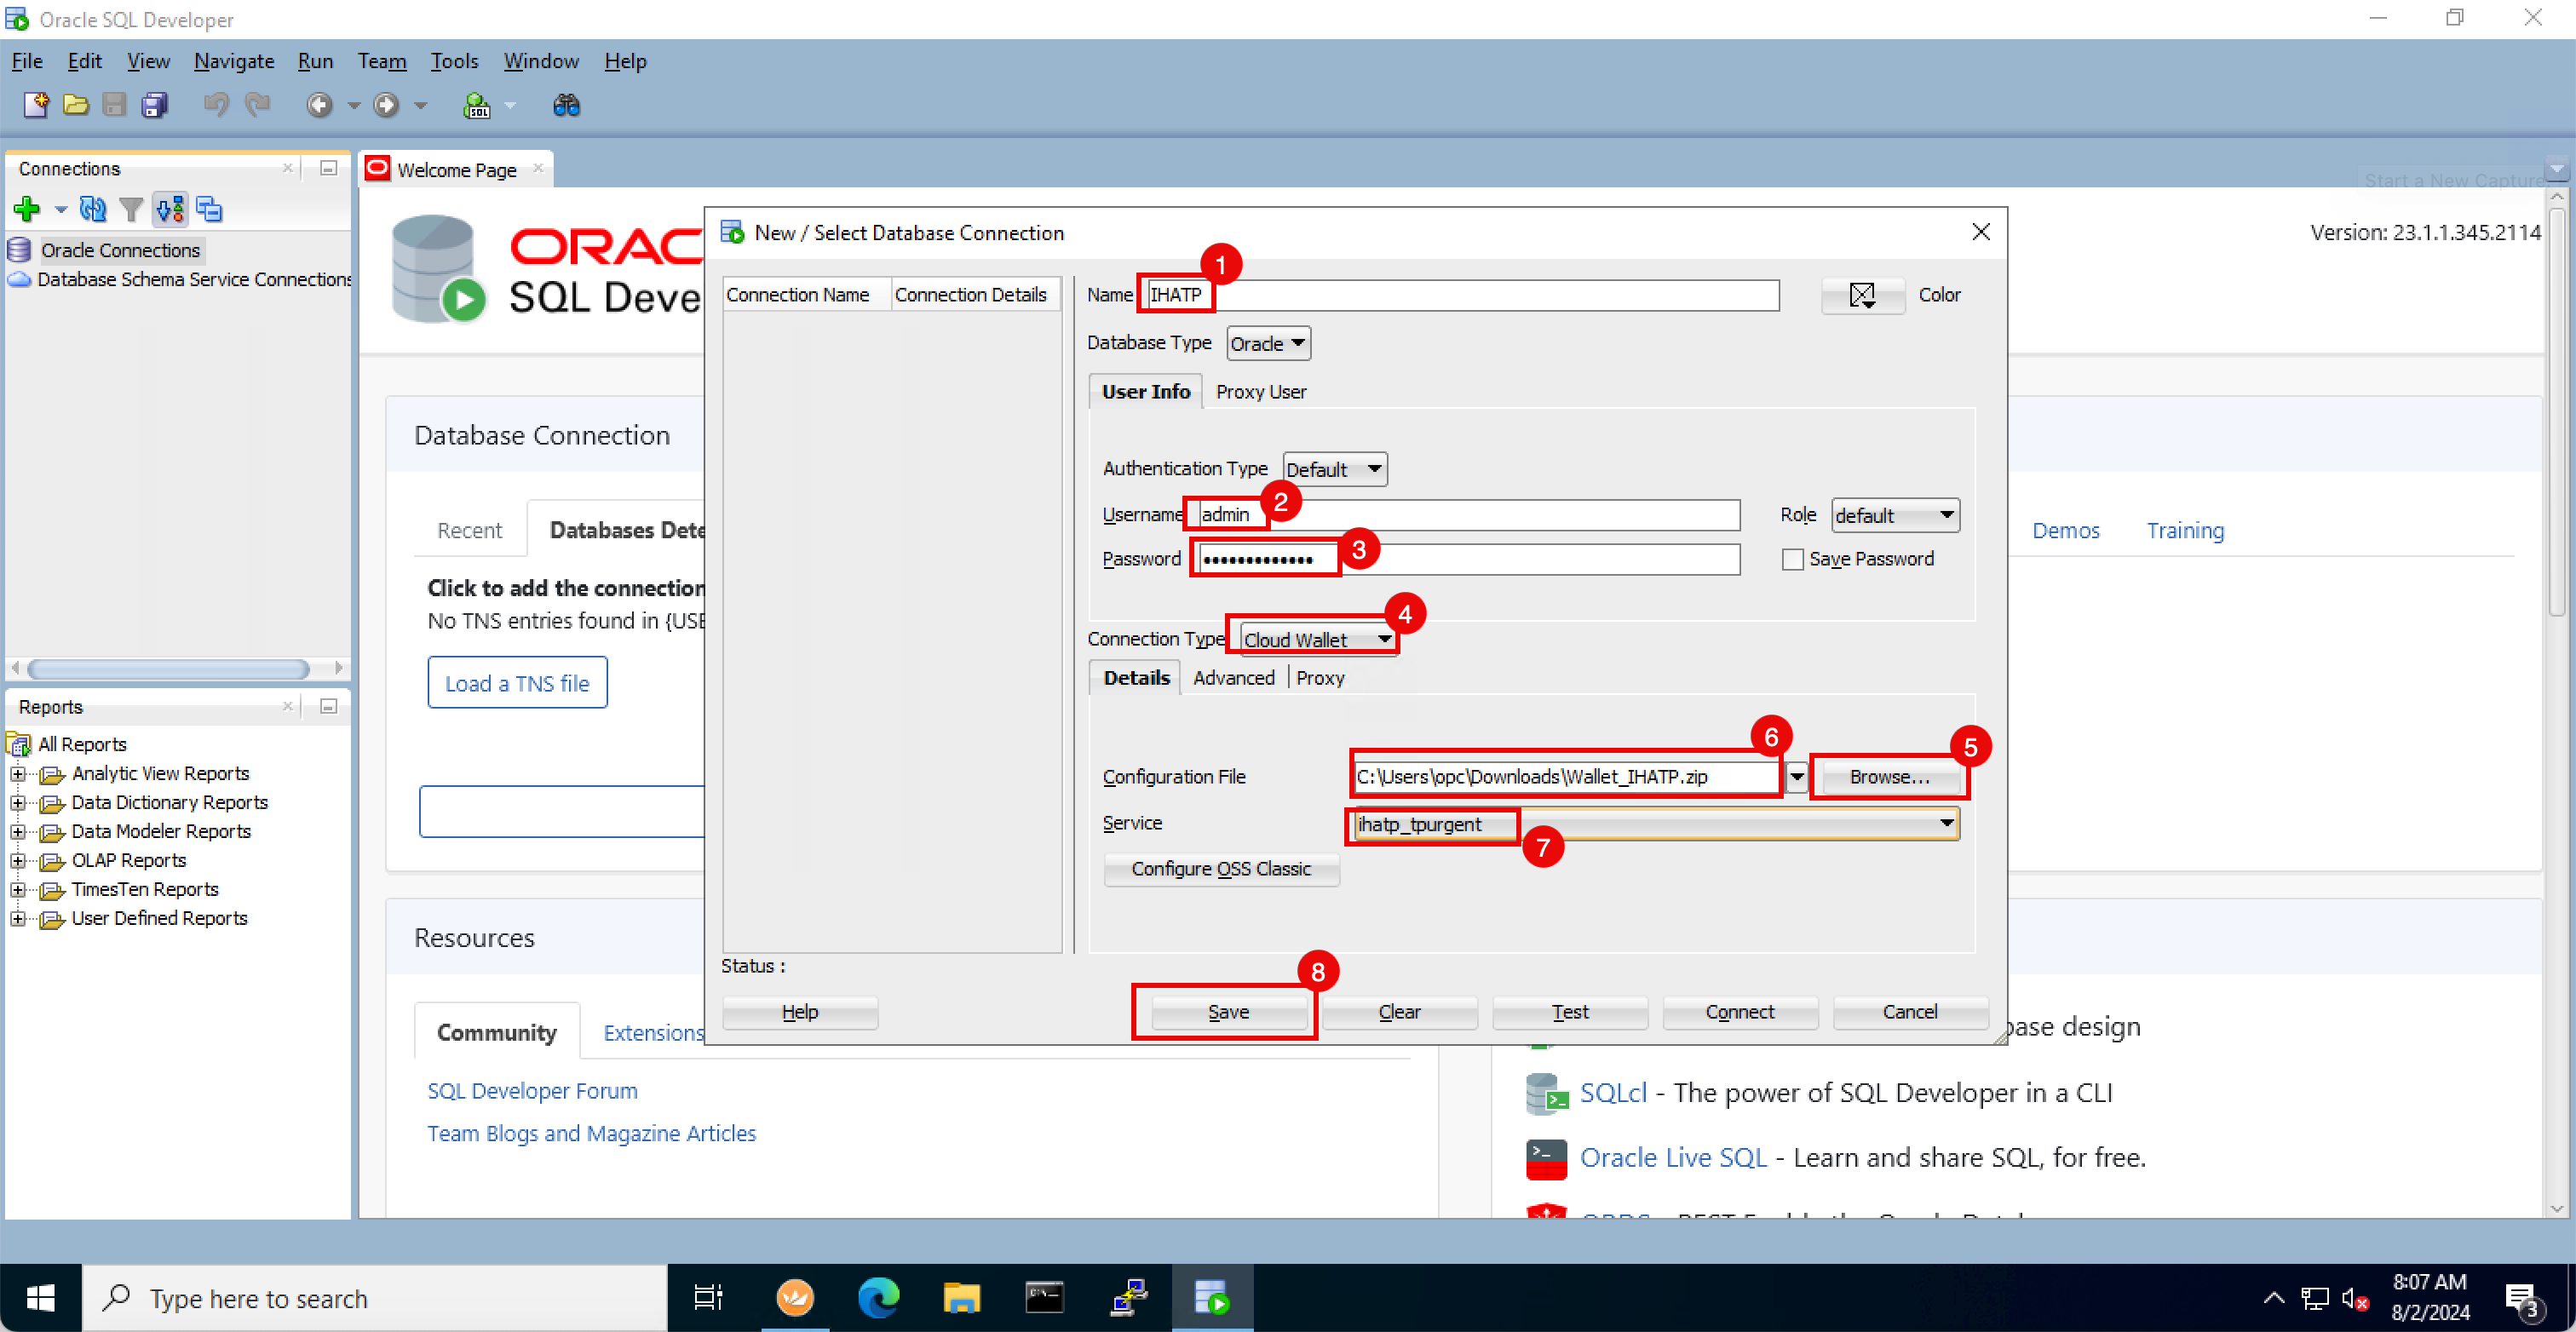Click the connection Color picker button
Screen dimensions: 2576x1332
pyautogui.click(x=1861, y=295)
